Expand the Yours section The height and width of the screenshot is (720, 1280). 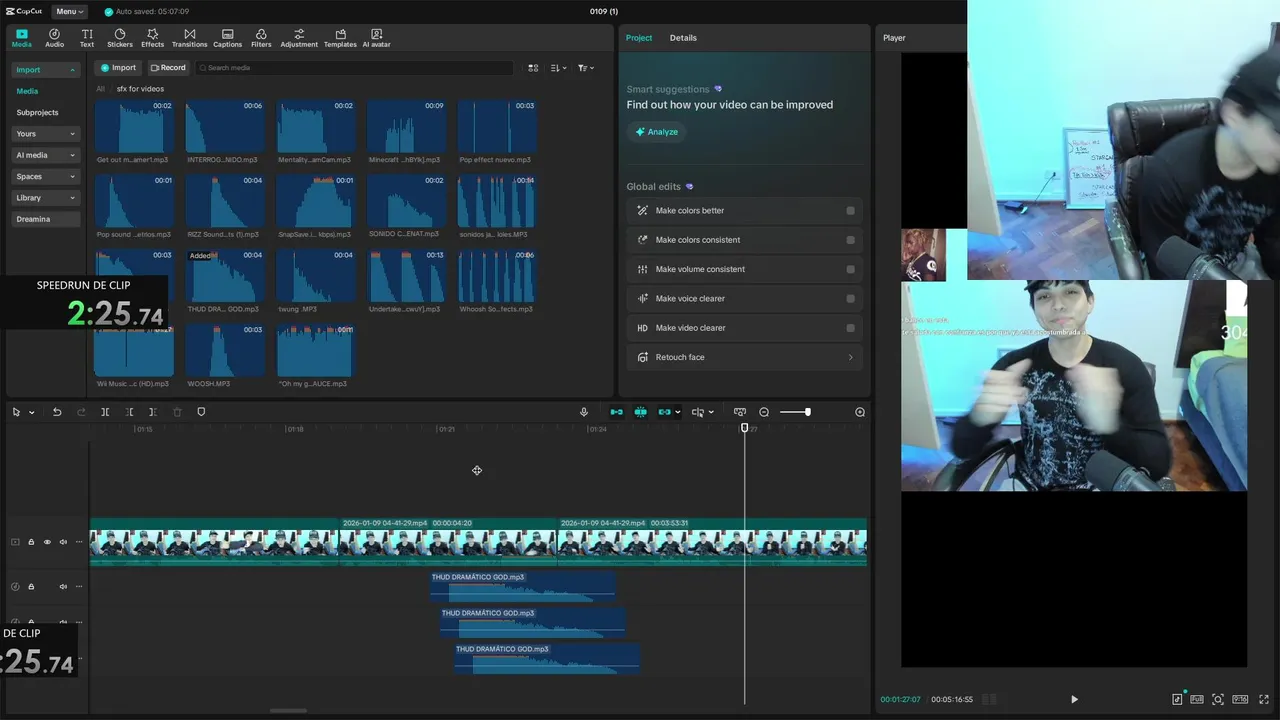45,134
